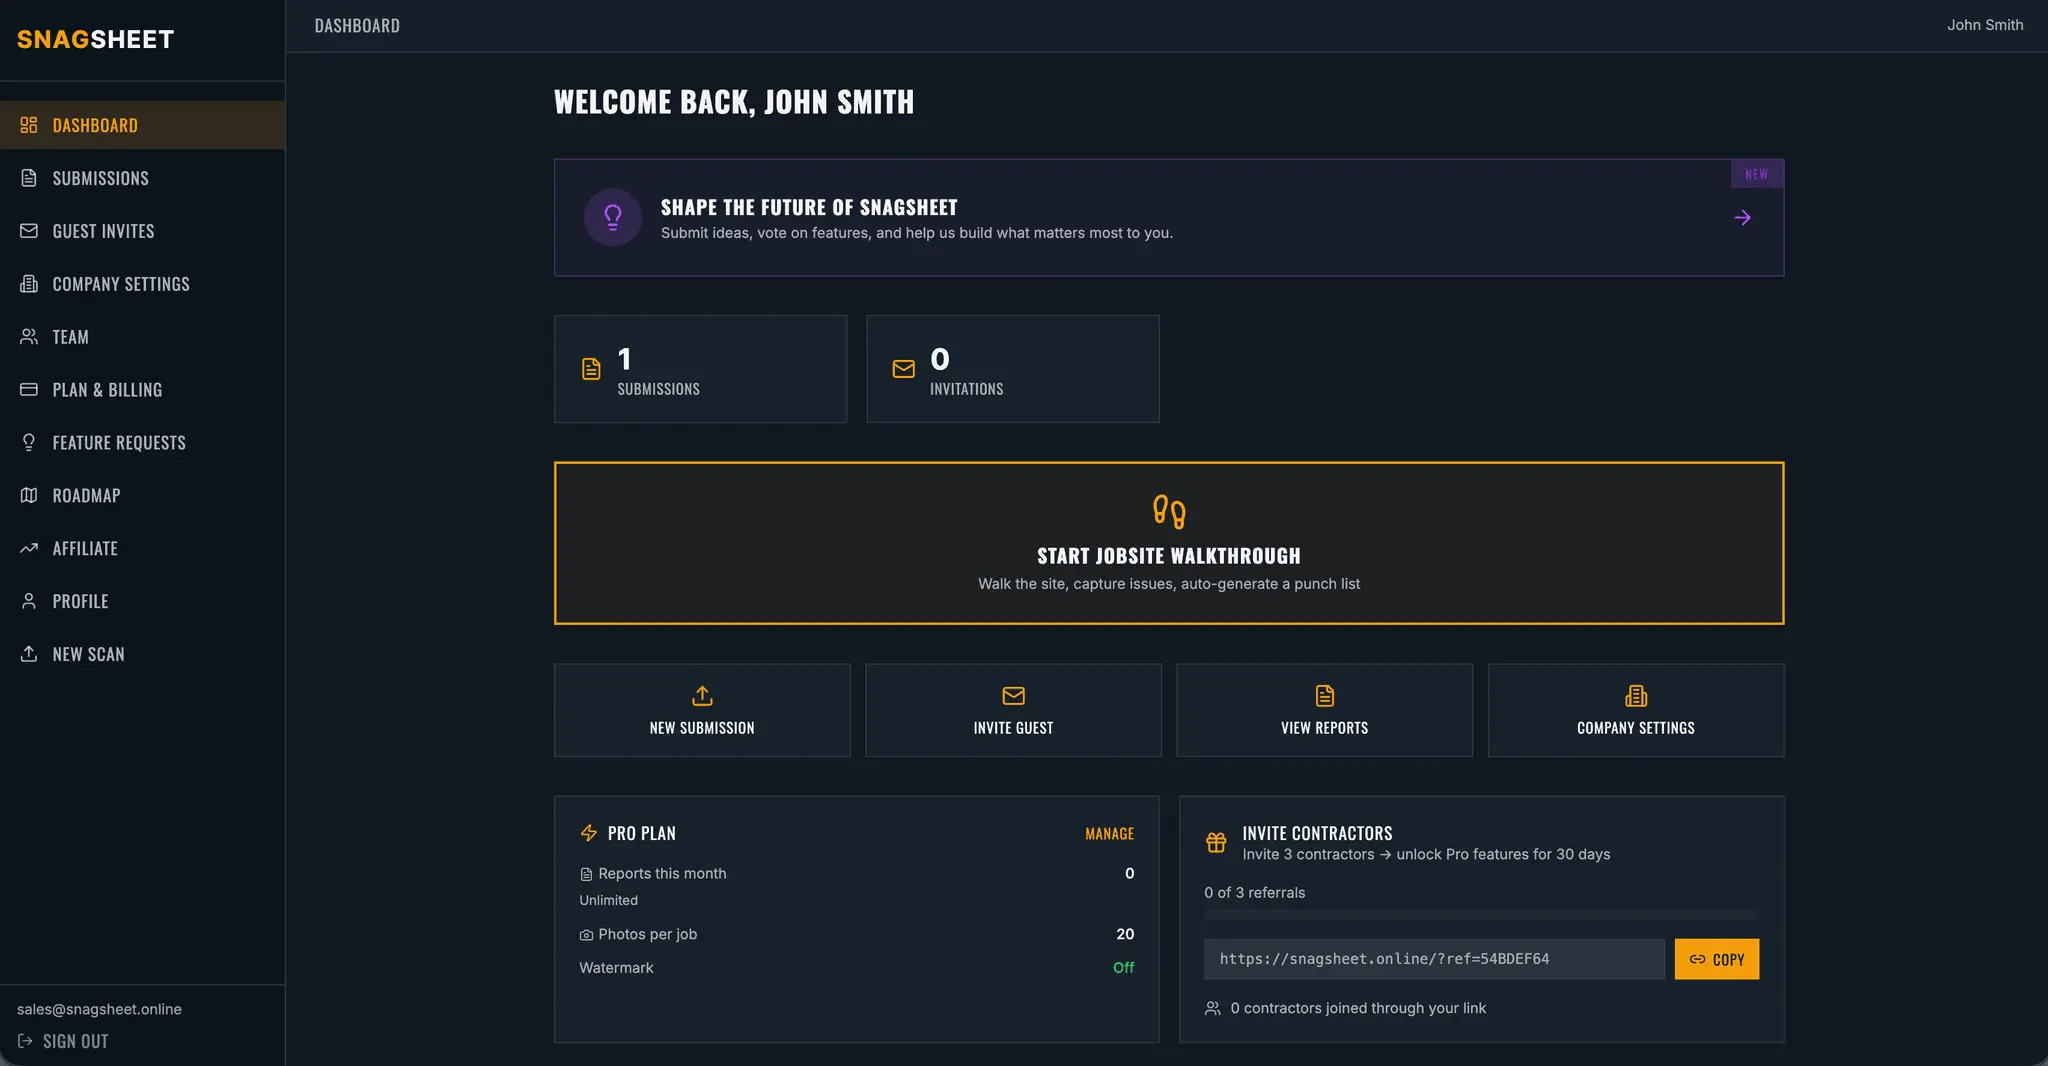Click the upload icon above New Submission
This screenshot has height=1066, width=2048.
[702, 695]
